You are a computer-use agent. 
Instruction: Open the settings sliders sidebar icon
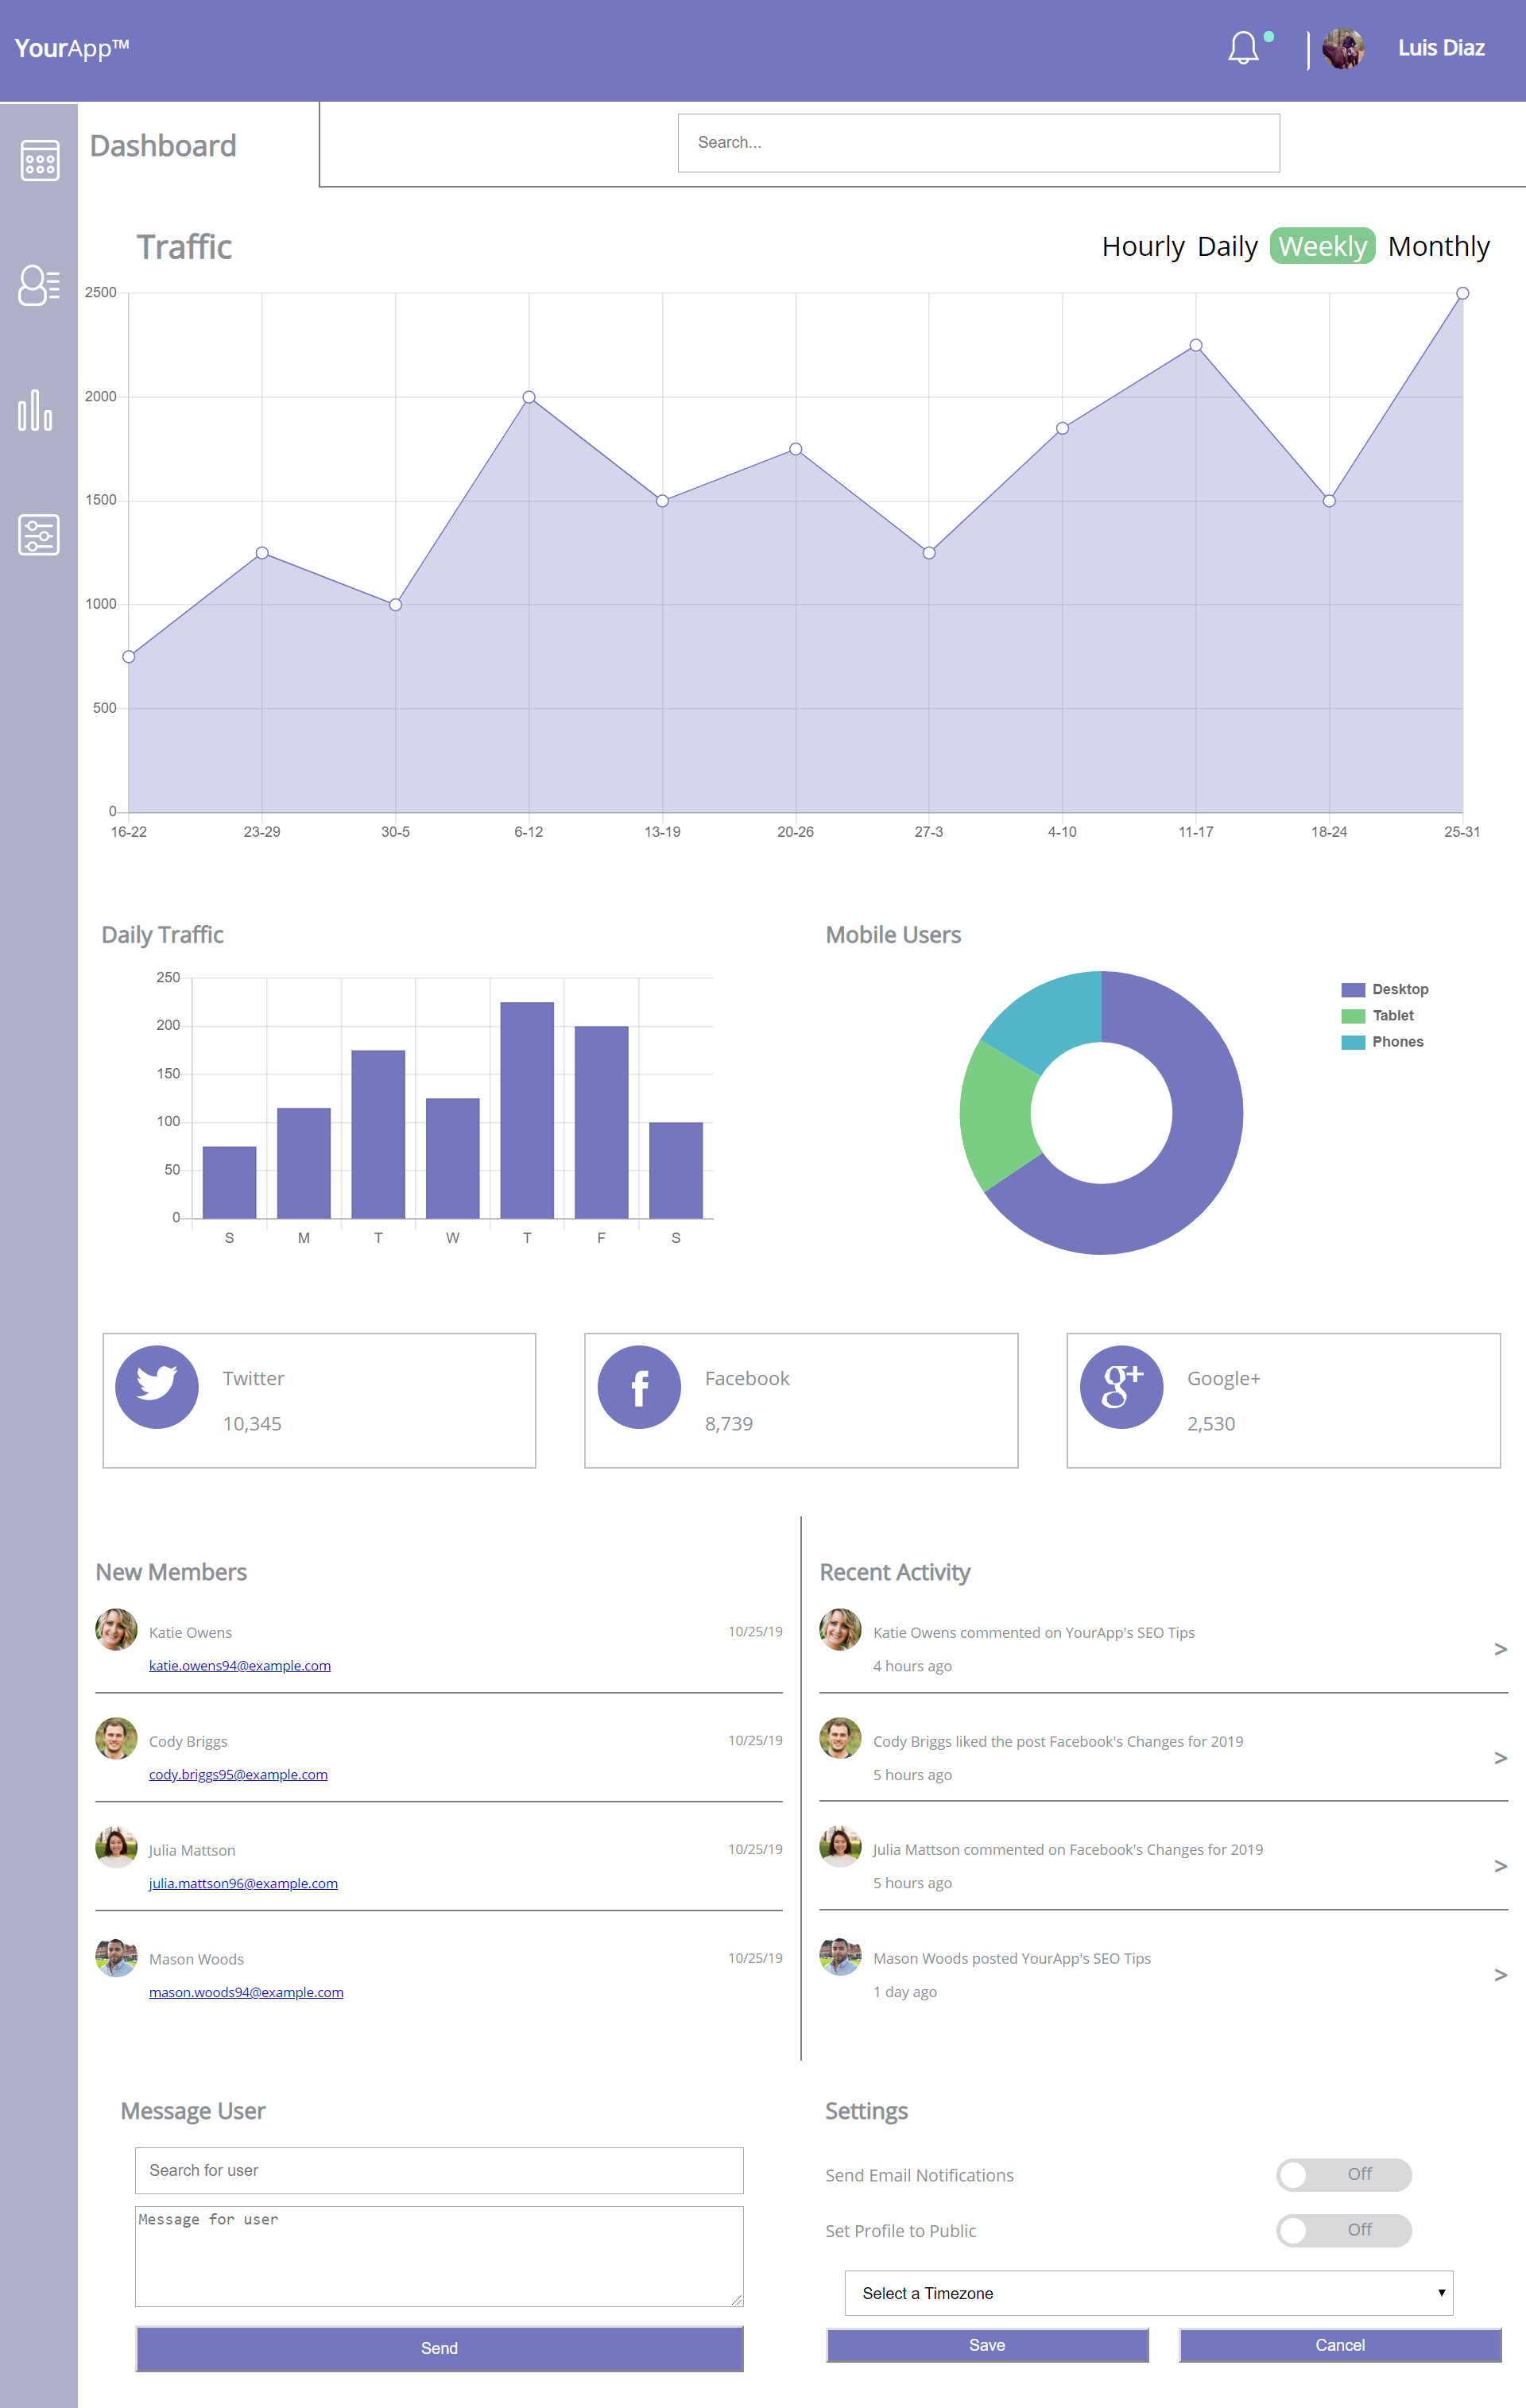[39, 535]
